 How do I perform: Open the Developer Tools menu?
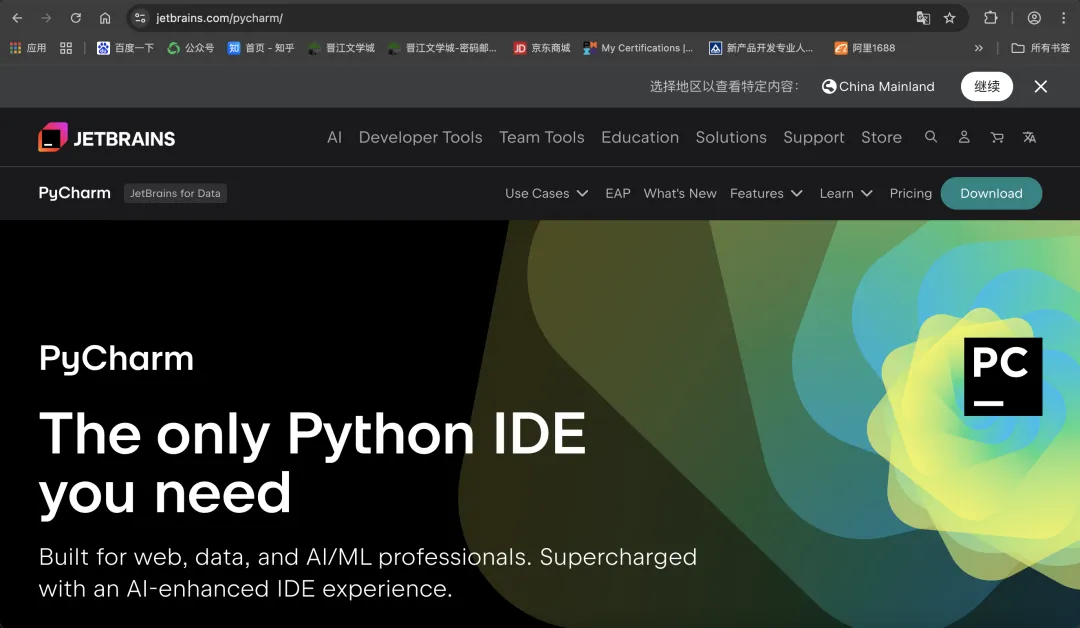(x=420, y=137)
